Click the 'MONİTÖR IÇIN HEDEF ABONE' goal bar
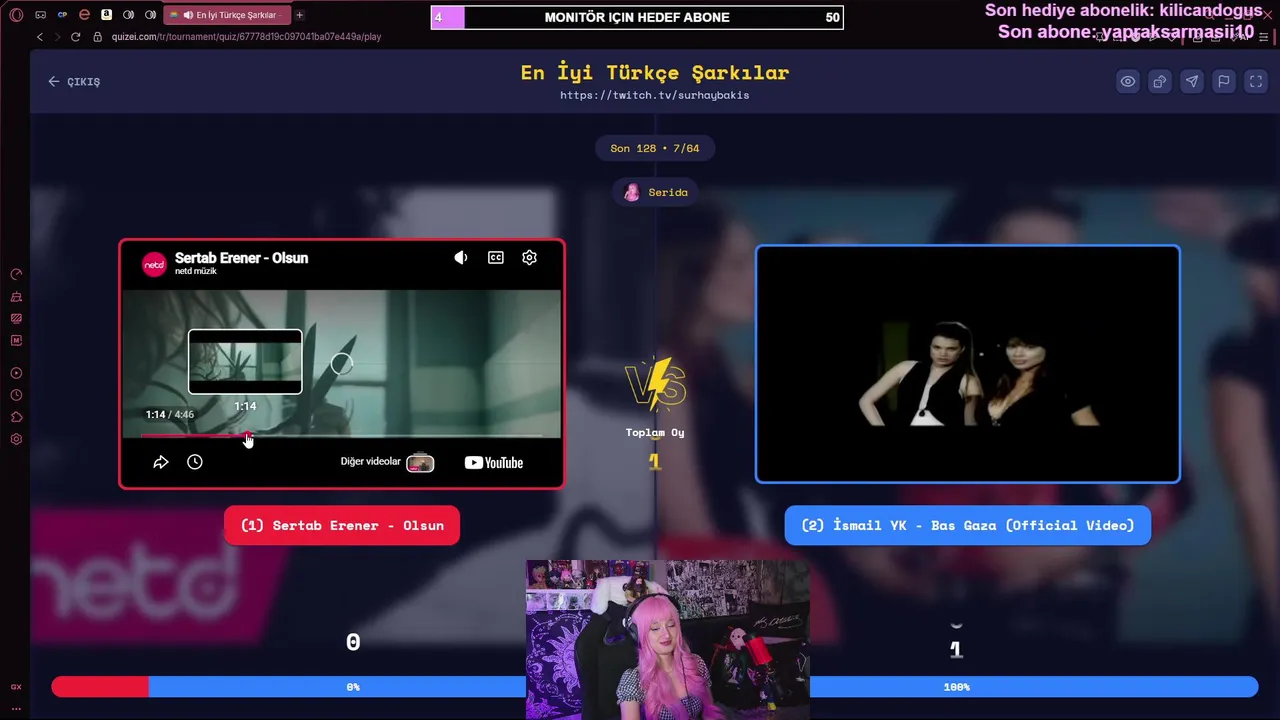 (637, 17)
